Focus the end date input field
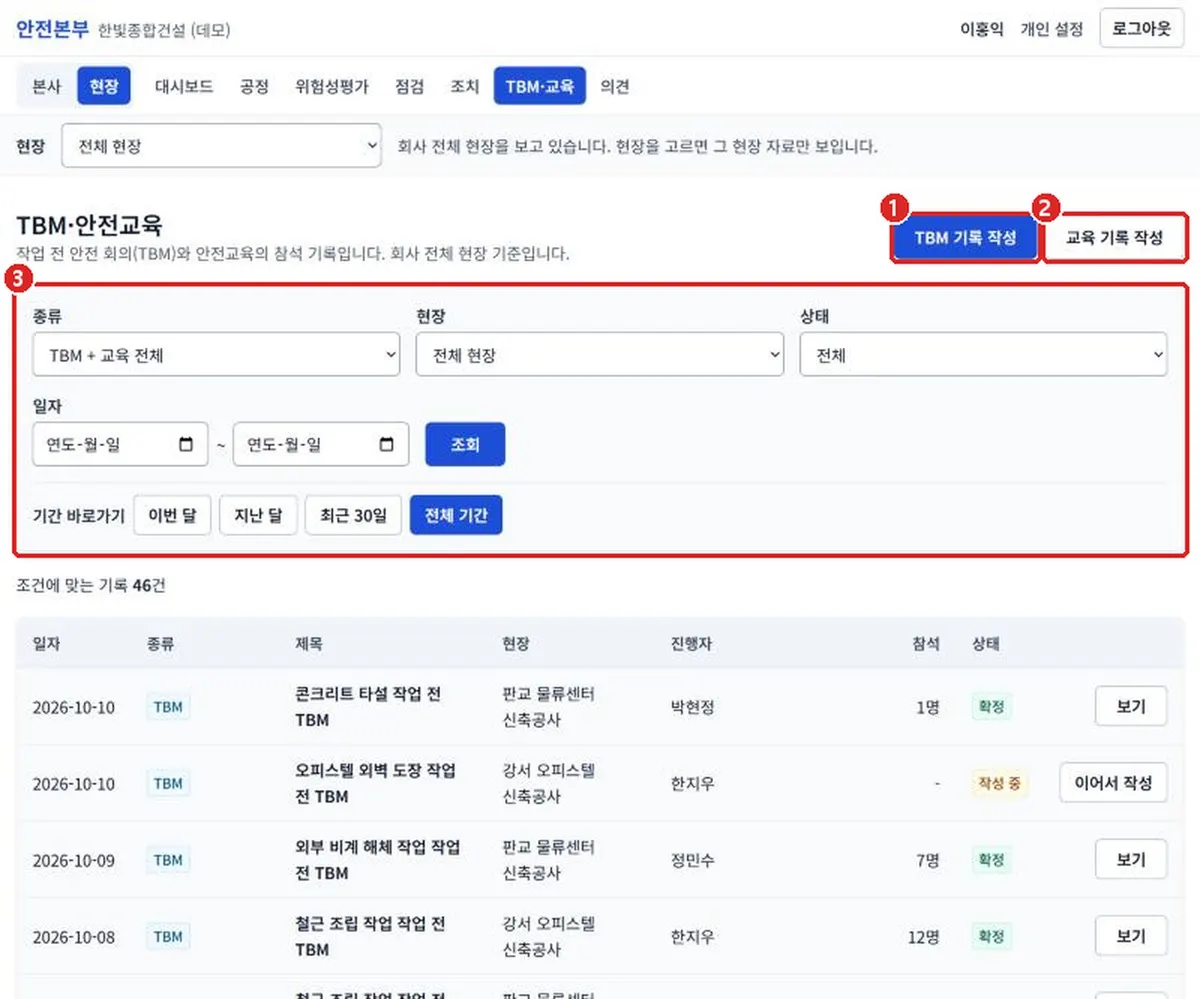This screenshot has width=1200, height=999. pyautogui.click(x=321, y=445)
